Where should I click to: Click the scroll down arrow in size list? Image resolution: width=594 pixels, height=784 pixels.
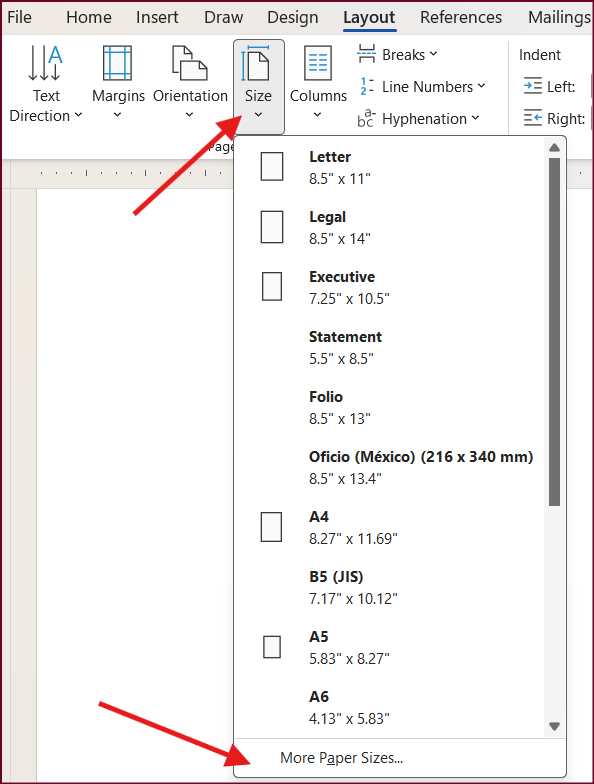554,726
